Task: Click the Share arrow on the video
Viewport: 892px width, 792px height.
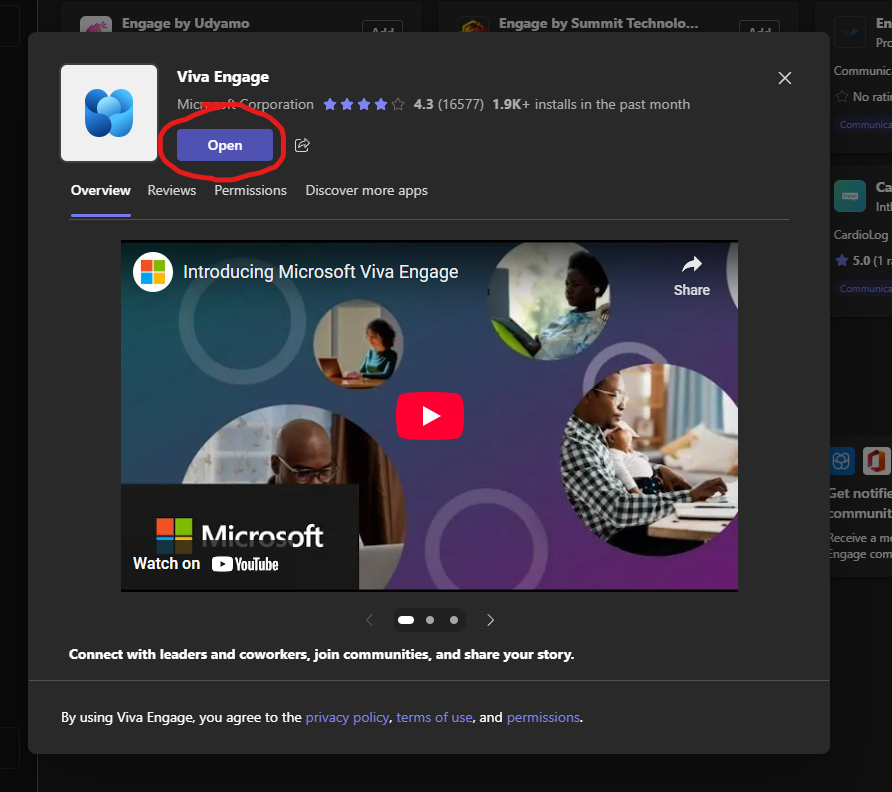Action: point(692,277)
